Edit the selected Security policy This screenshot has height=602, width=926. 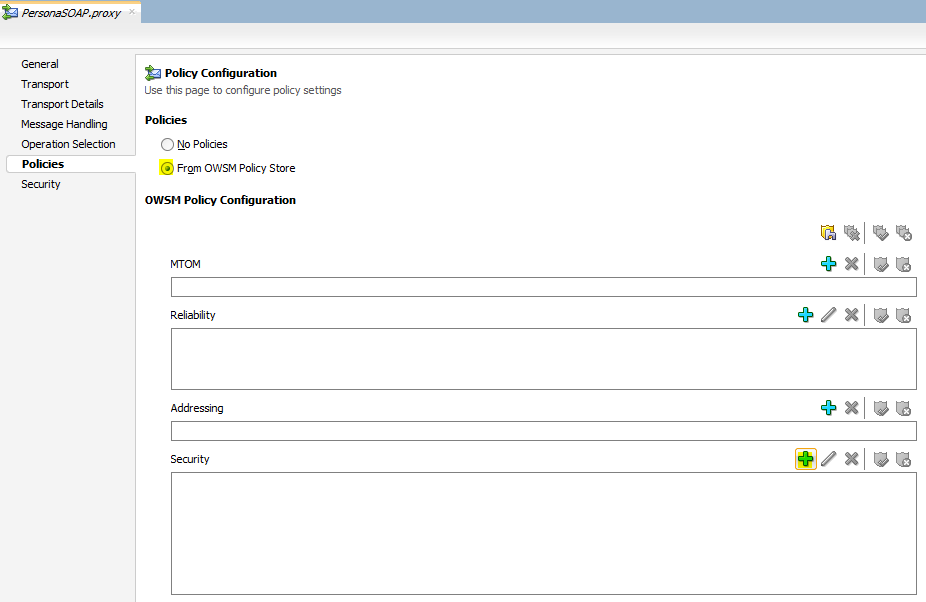tap(829, 458)
